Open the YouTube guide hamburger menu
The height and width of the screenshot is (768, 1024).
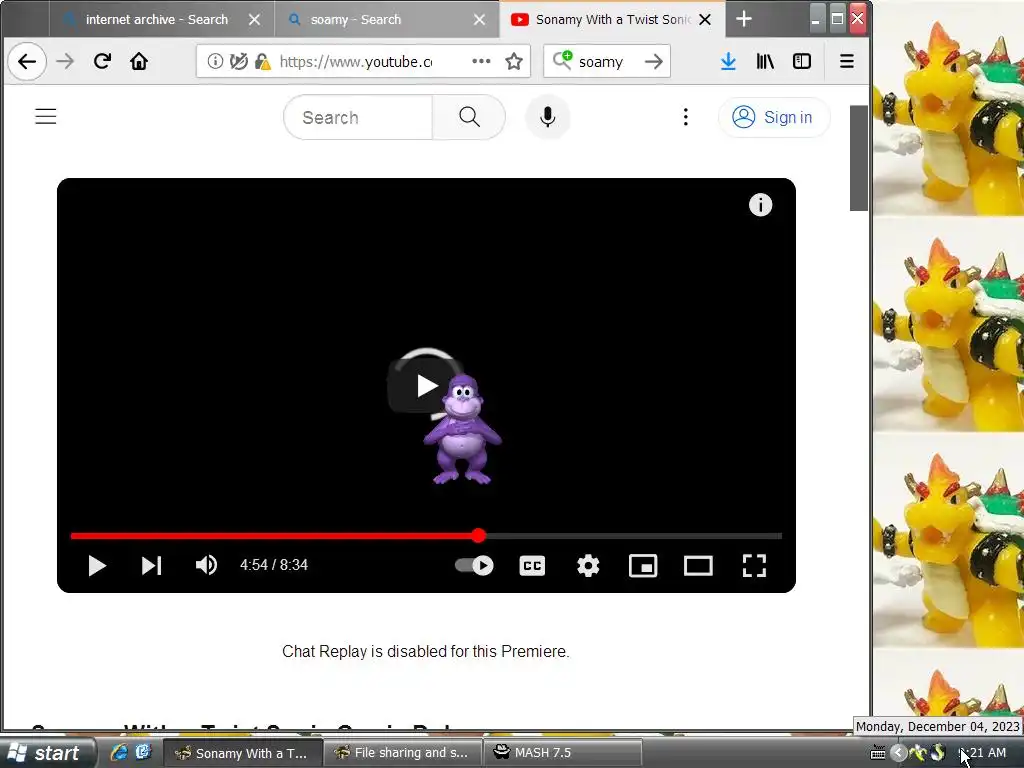pos(46,117)
